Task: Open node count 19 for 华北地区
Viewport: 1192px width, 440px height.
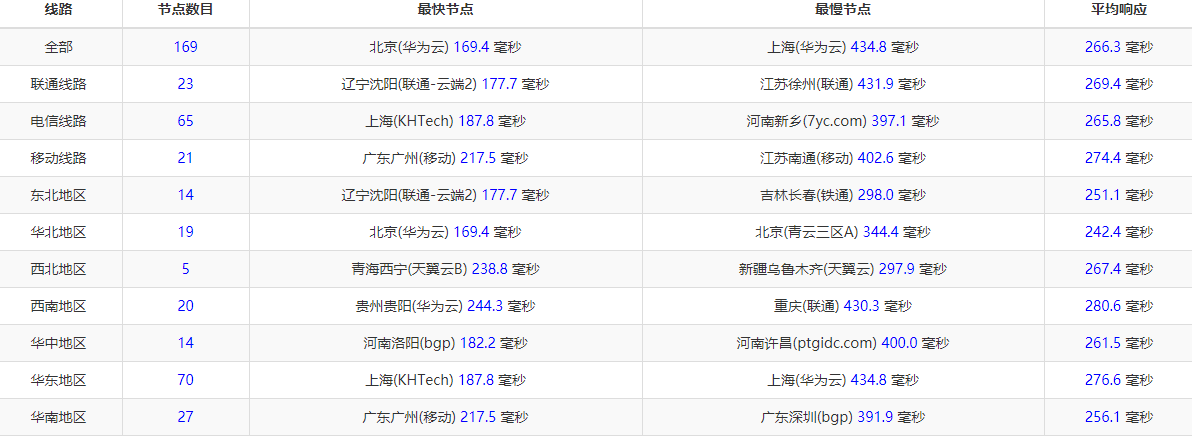Action: 185,233
